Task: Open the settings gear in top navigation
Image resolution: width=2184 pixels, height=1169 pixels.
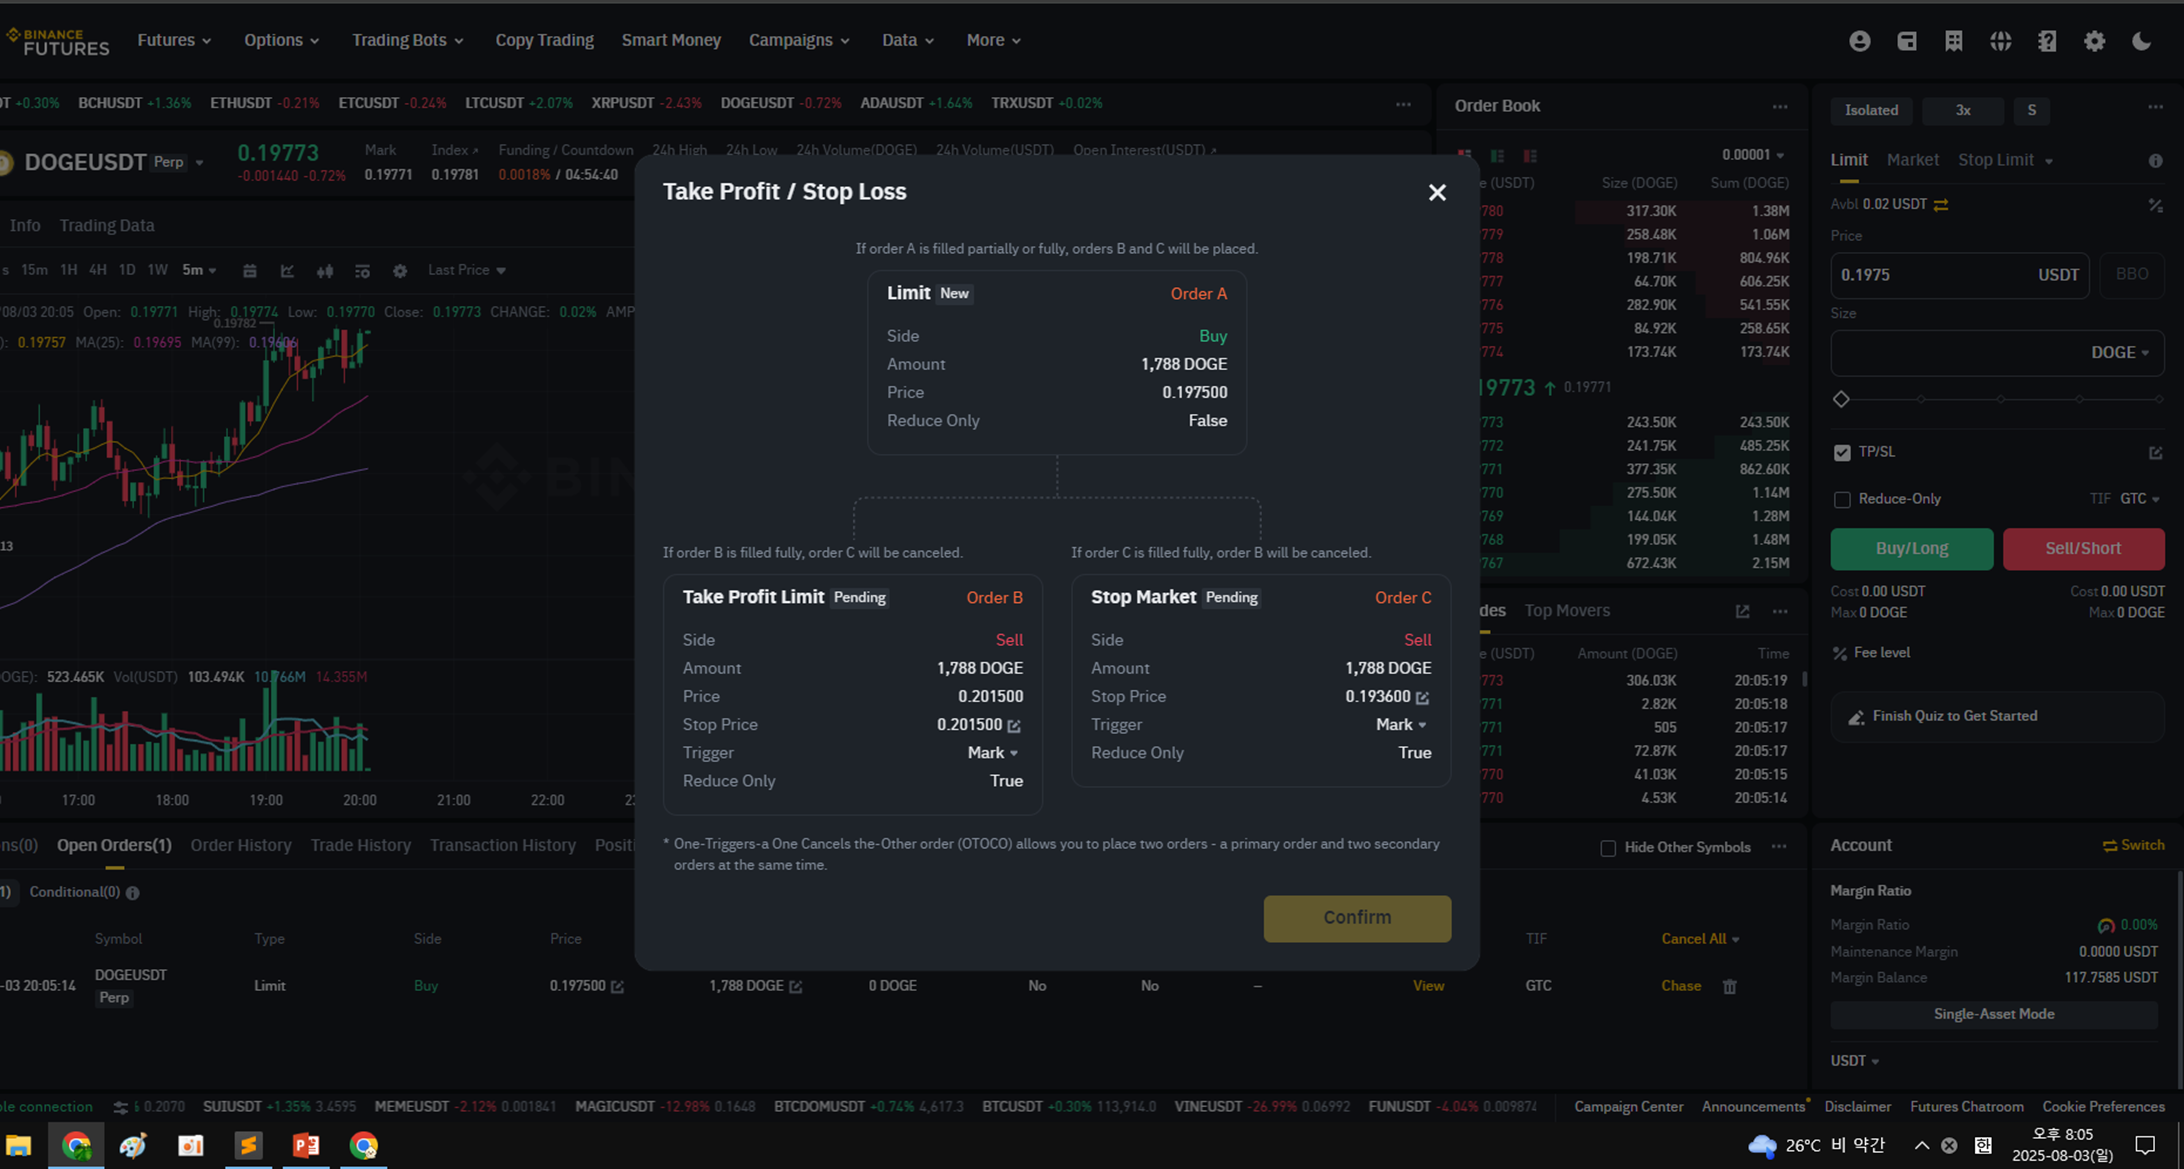Action: click(2094, 41)
